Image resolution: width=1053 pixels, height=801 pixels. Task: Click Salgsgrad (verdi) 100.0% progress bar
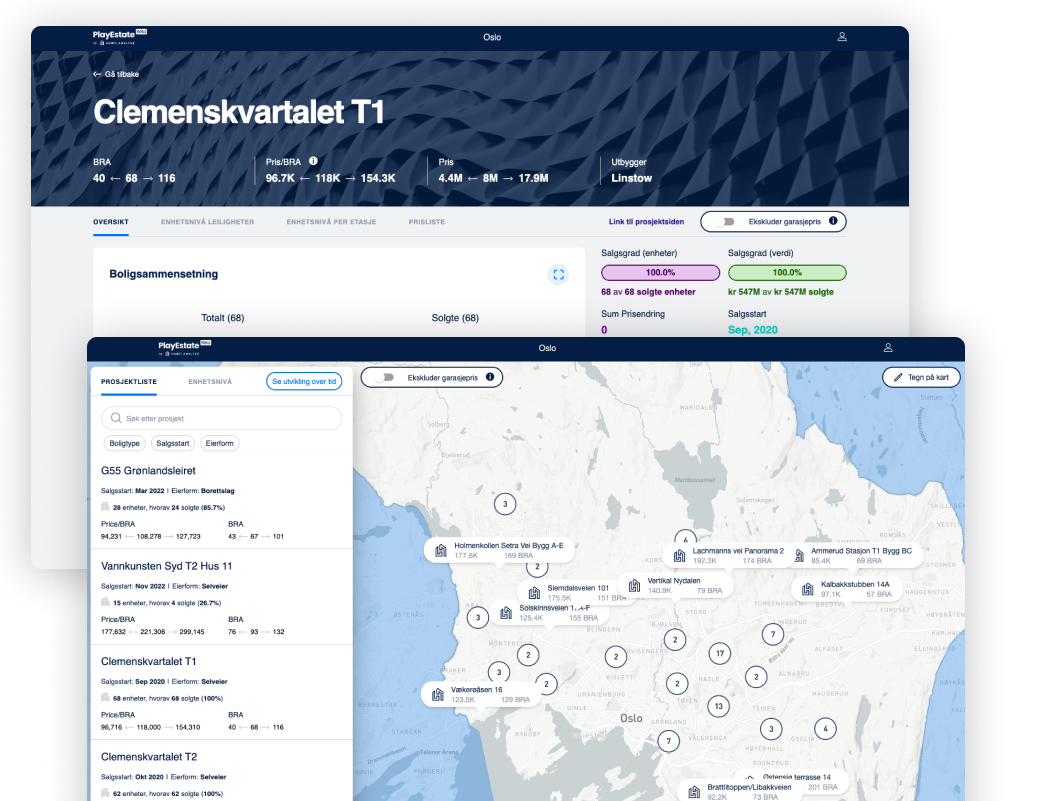787,273
